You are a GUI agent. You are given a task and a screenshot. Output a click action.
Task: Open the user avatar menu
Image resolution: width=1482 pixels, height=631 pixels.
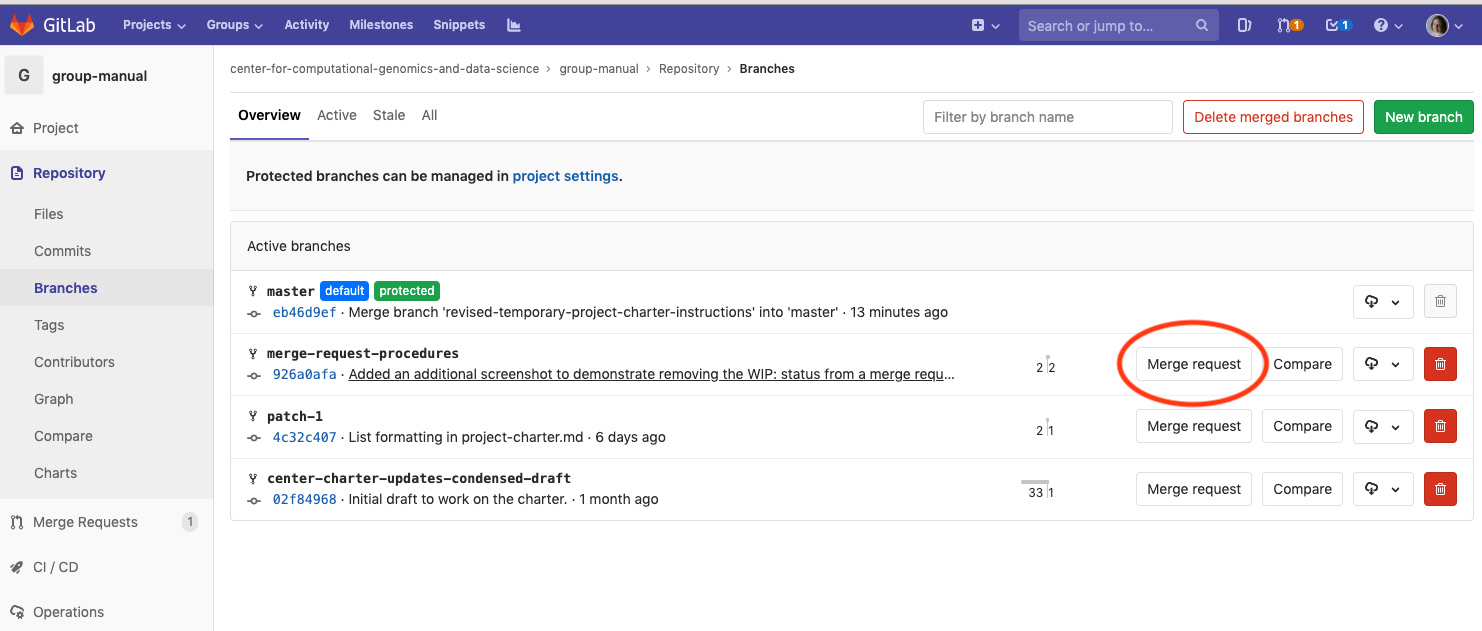click(1444, 26)
